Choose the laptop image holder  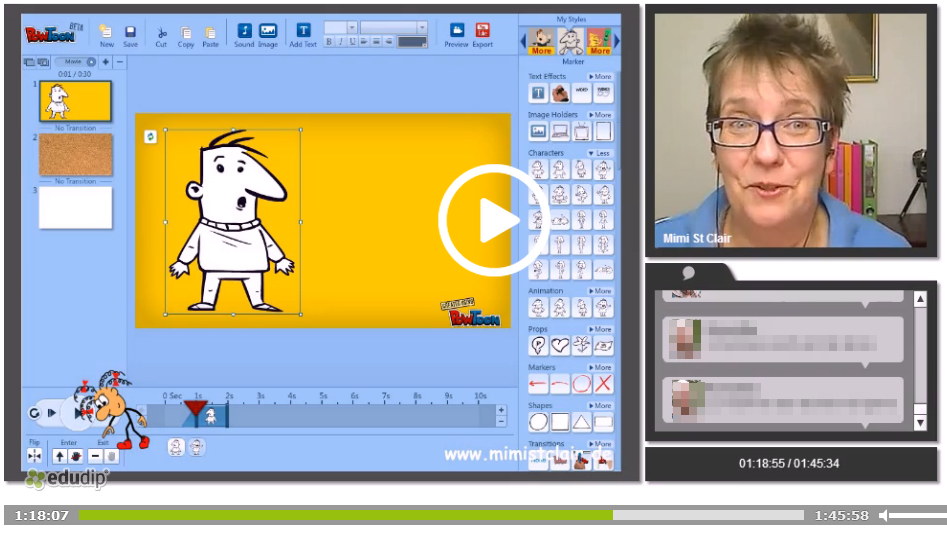pyautogui.click(x=560, y=131)
